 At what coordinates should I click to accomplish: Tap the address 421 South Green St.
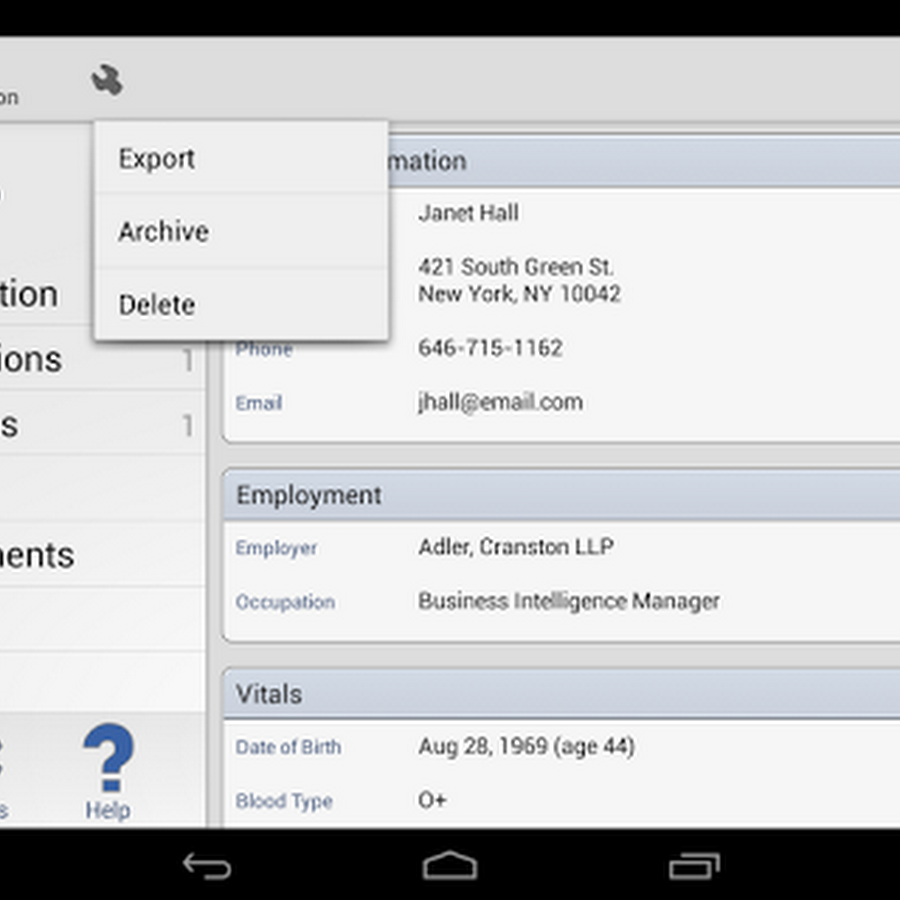pos(516,267)
